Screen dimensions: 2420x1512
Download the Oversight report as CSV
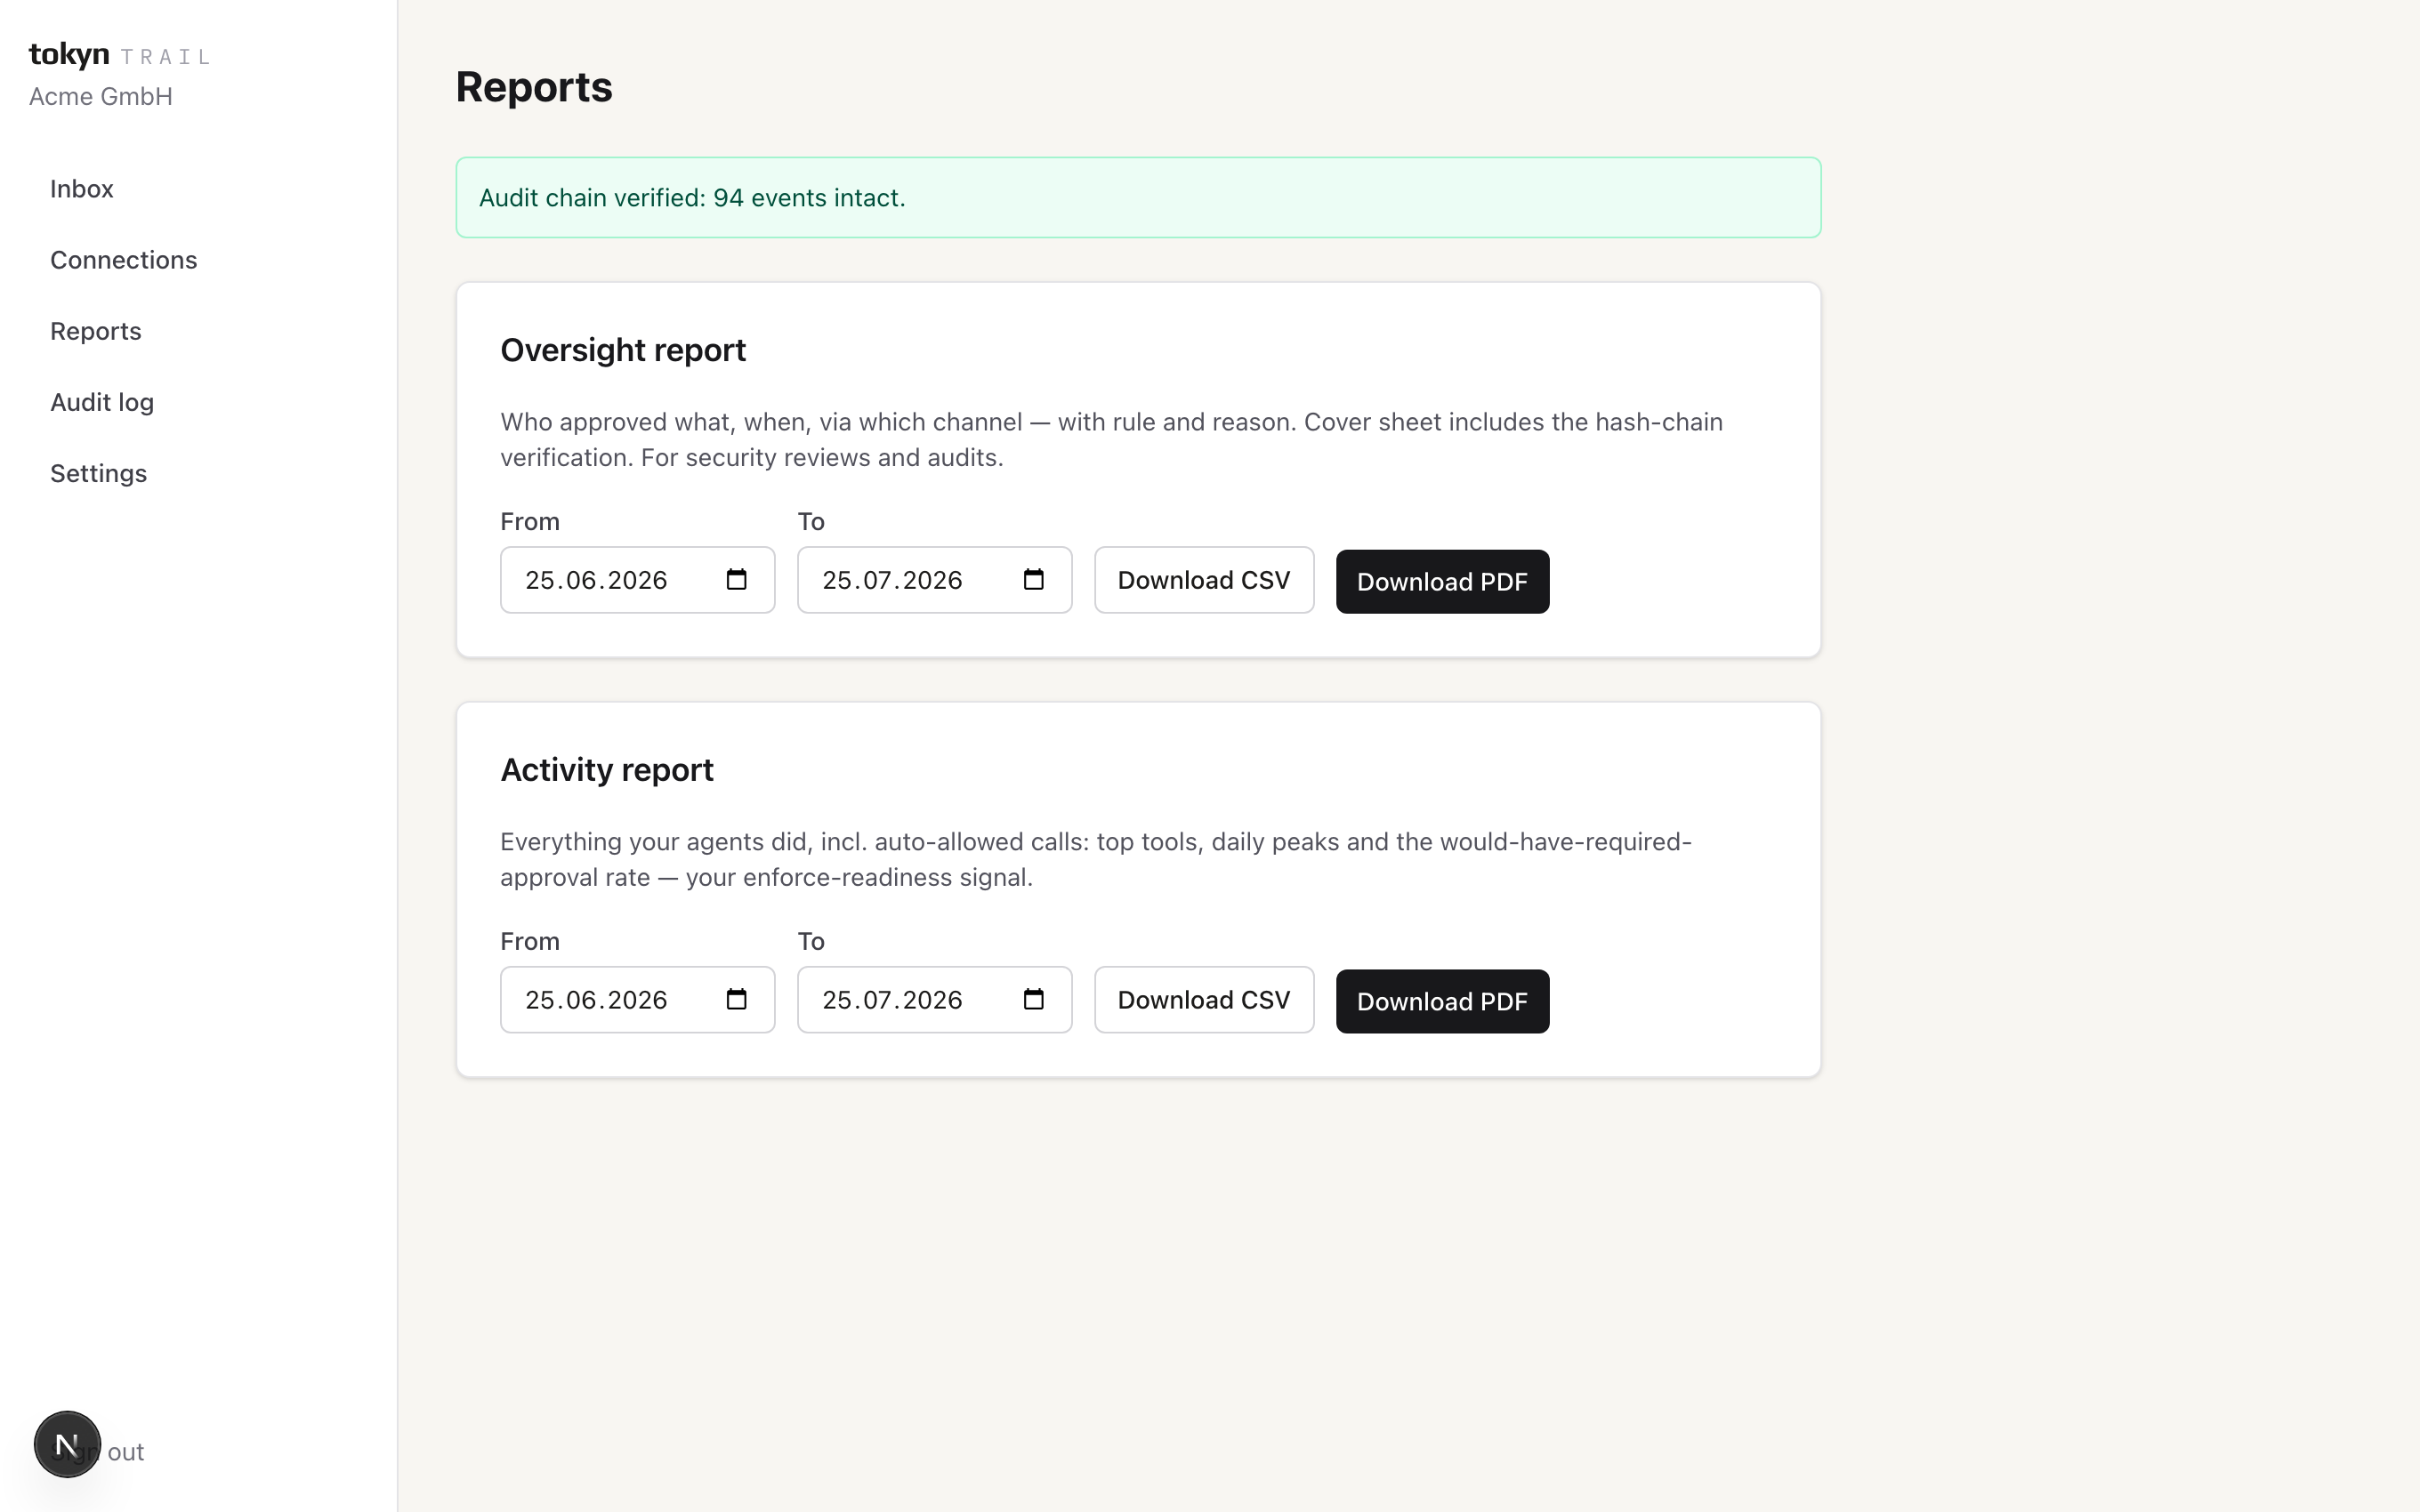tap(1204, 580)
